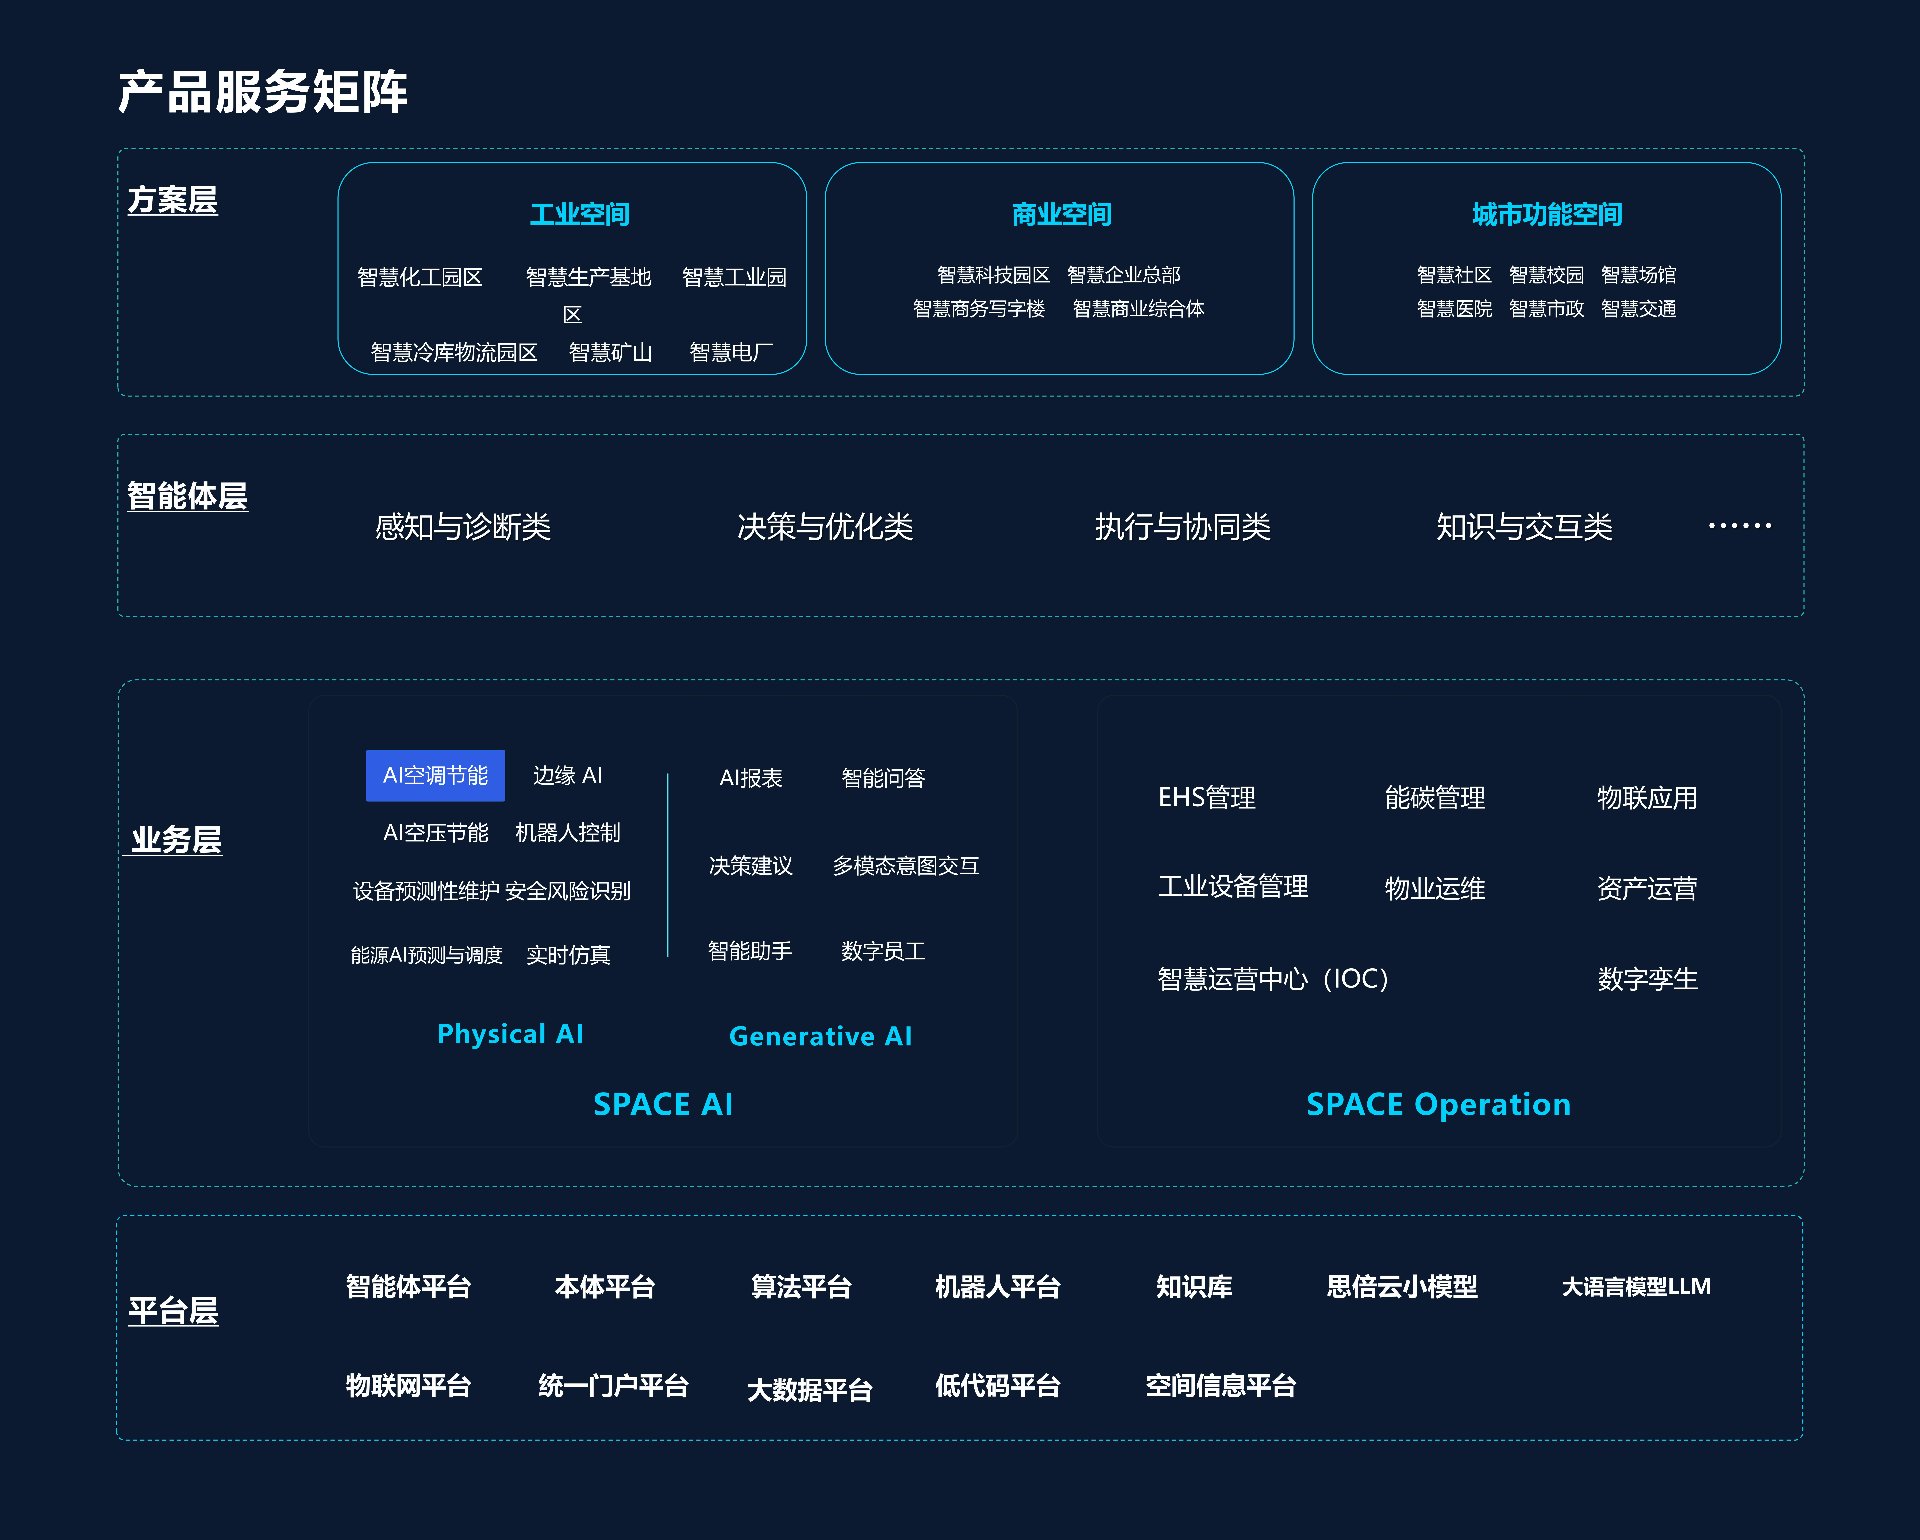
Task: Click the 工业空间 heading
Action: pyautogui.click(x=580, y=214)
